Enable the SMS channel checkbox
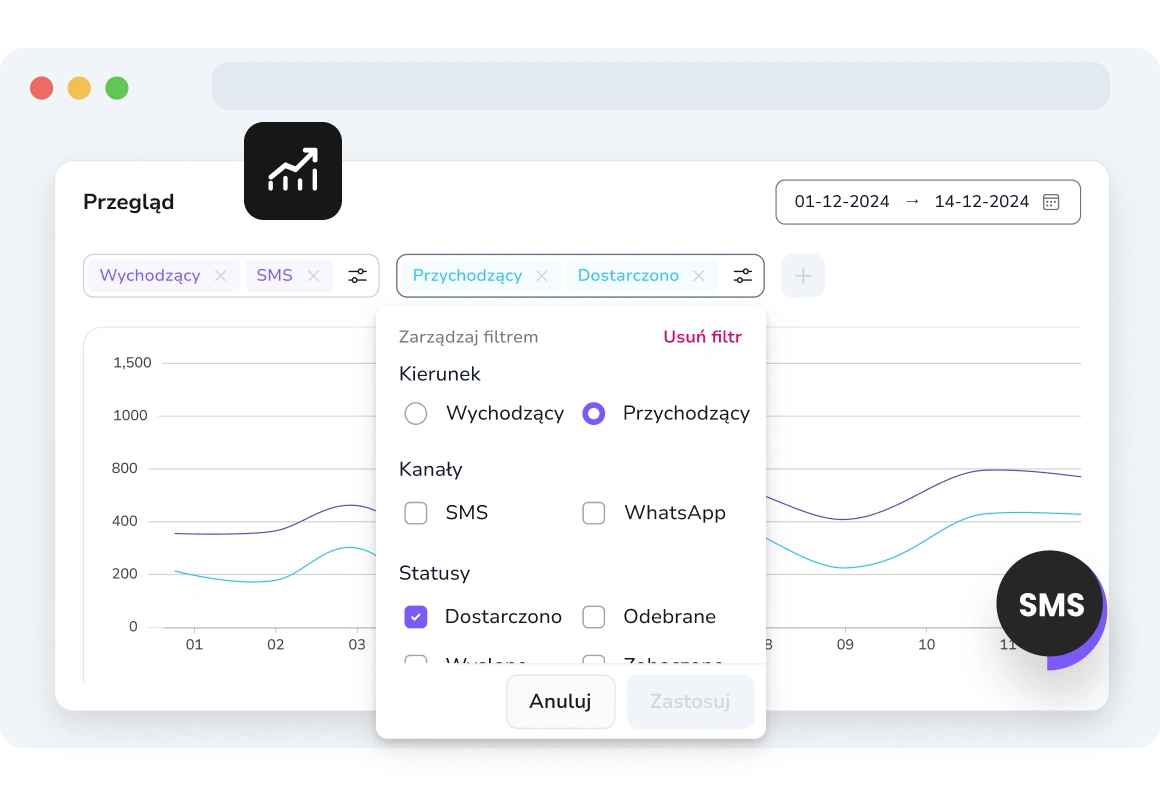This screenshot has height=796, width=1160. (x=416, y=513)
